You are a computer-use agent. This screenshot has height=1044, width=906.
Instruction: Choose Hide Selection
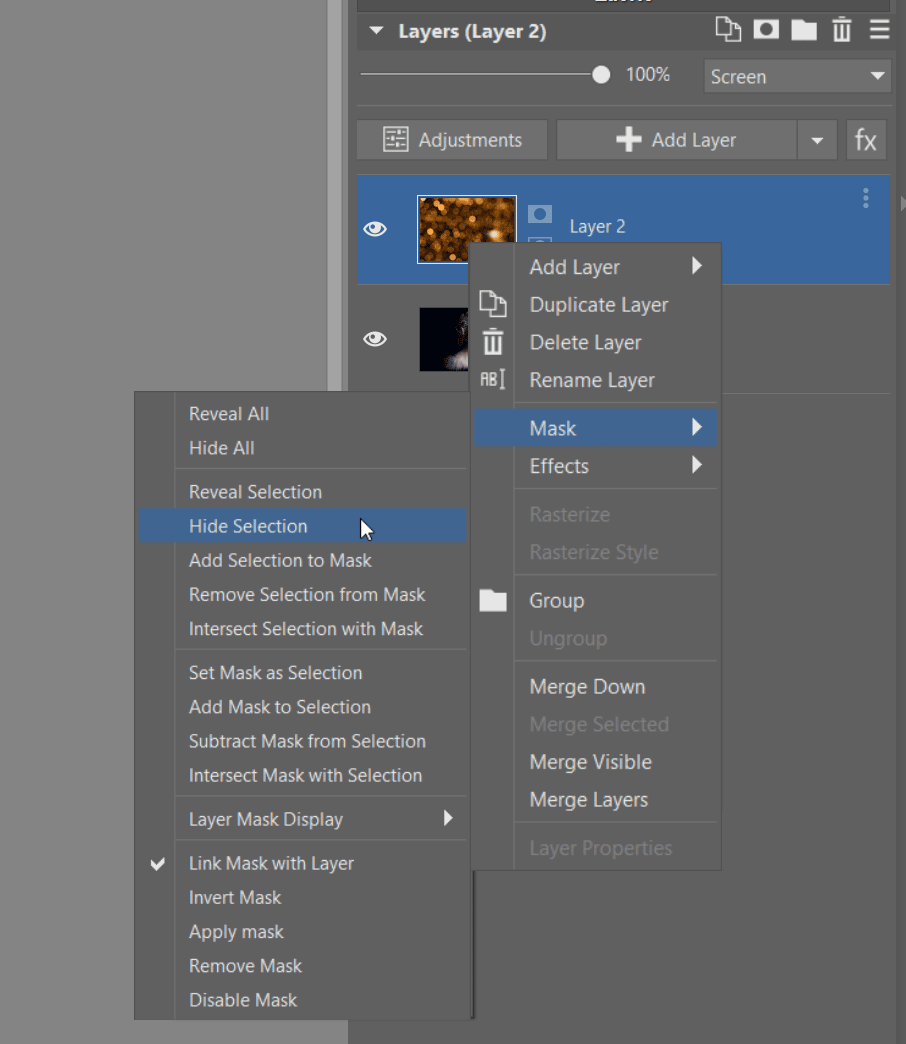(302, 526)
